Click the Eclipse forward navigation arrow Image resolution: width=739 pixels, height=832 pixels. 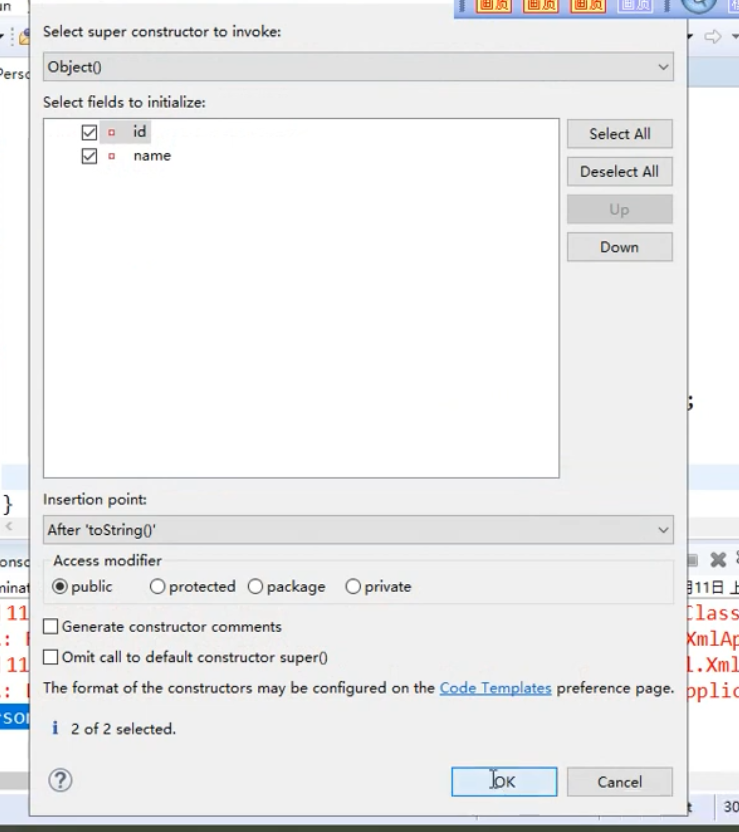714,37
